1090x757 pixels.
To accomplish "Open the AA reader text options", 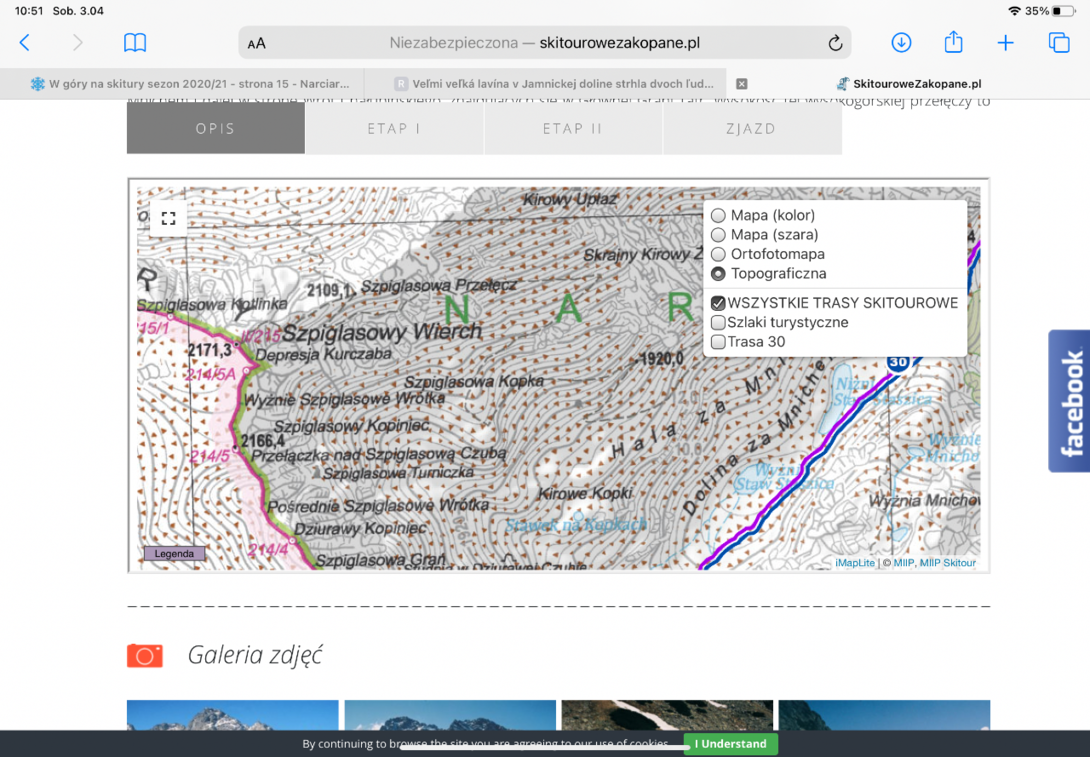I will click(x=257, y=43).
